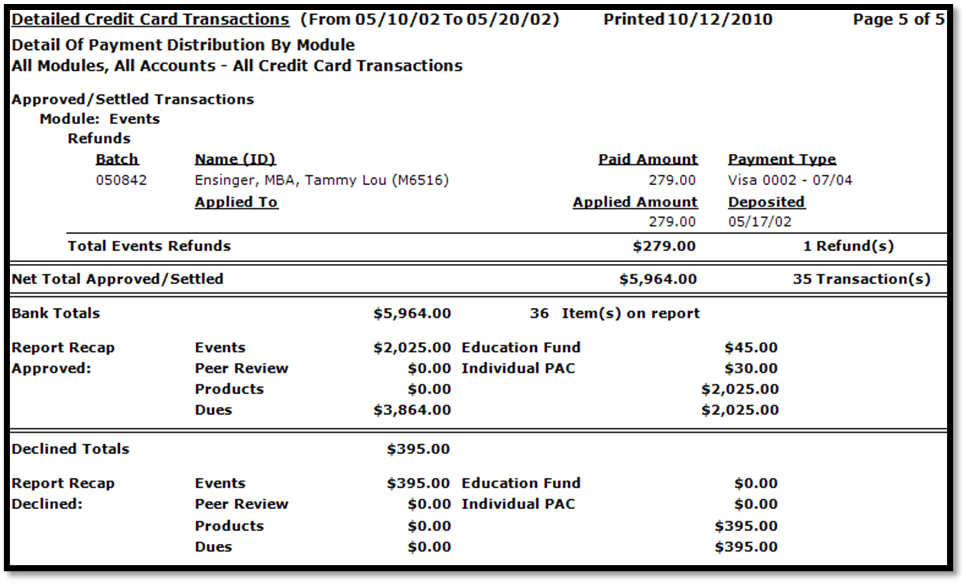Click the approved Individual PAC $30.00 amount
The width and height of the screenshot is (966, 584).
(x=751, y=368)
